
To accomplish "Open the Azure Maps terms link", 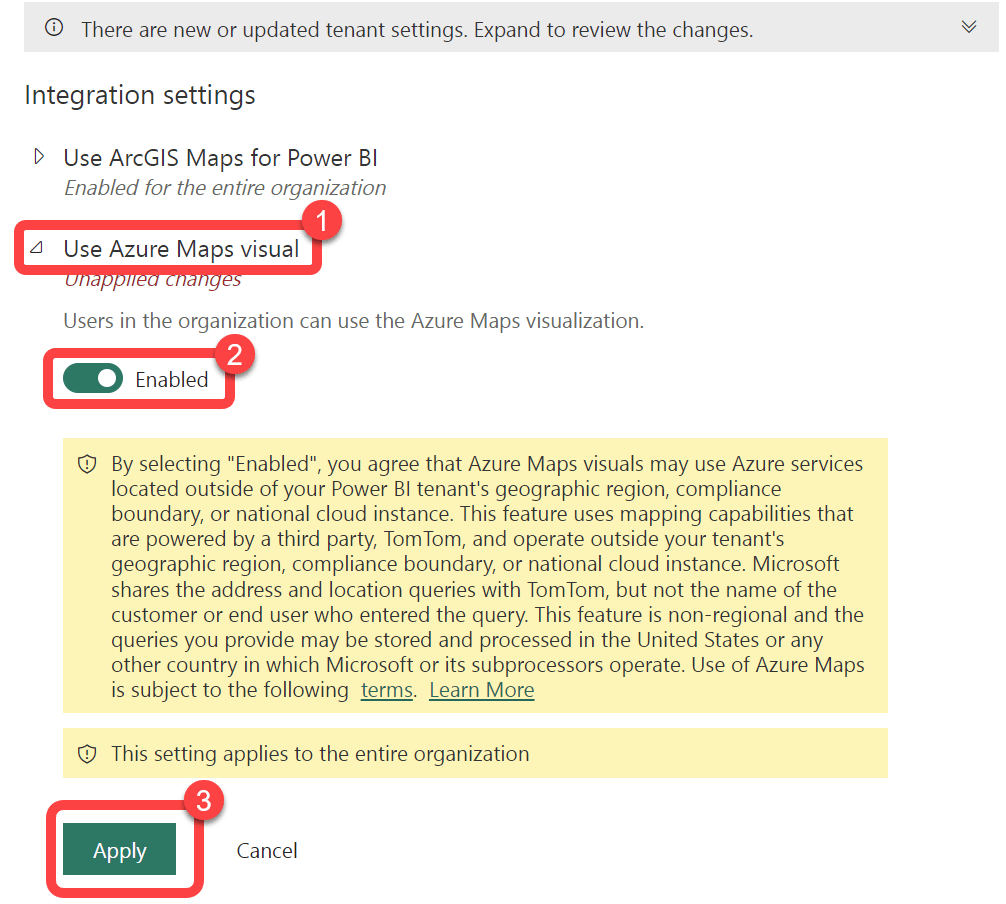I will pyautogui.click(x=386, y=690).
